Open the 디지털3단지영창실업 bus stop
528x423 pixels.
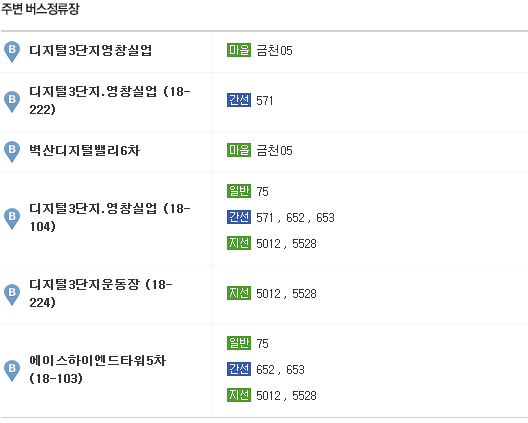coord(91,51)
